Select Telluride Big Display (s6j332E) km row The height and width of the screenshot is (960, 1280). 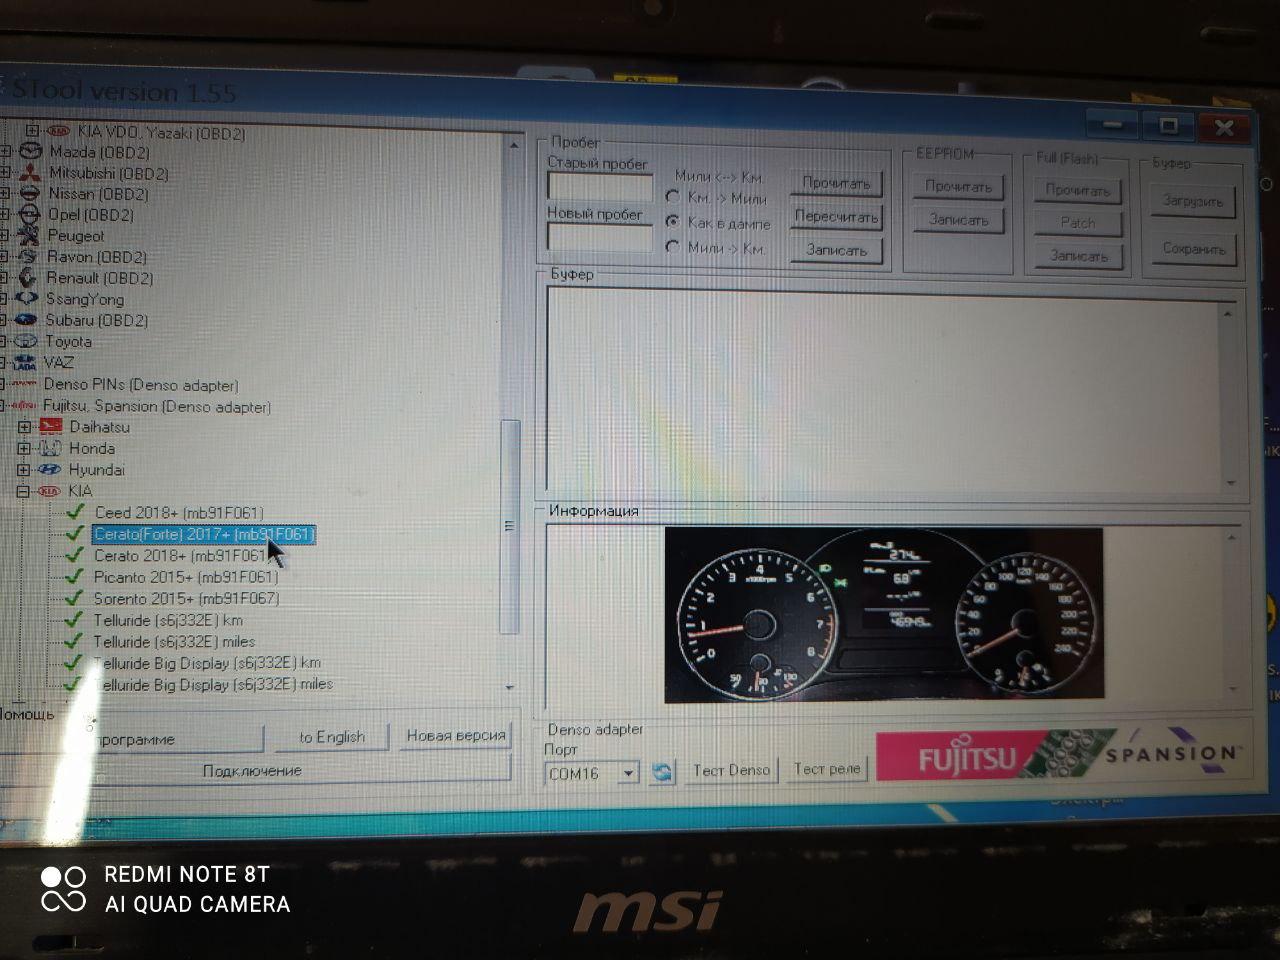(x=207, y=663)
